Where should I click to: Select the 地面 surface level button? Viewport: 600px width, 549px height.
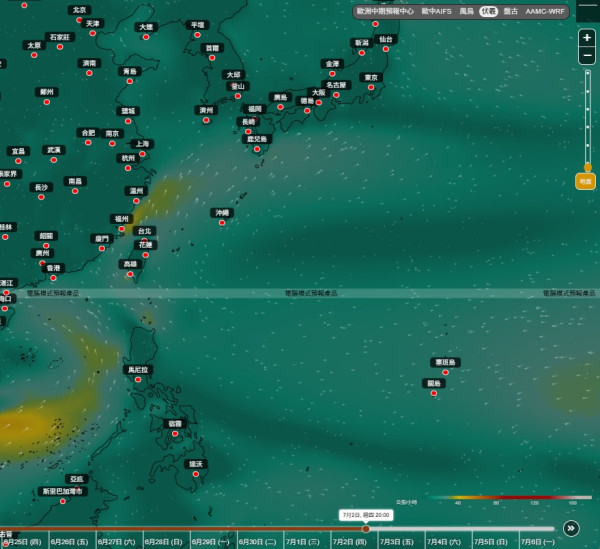[585, 181]
